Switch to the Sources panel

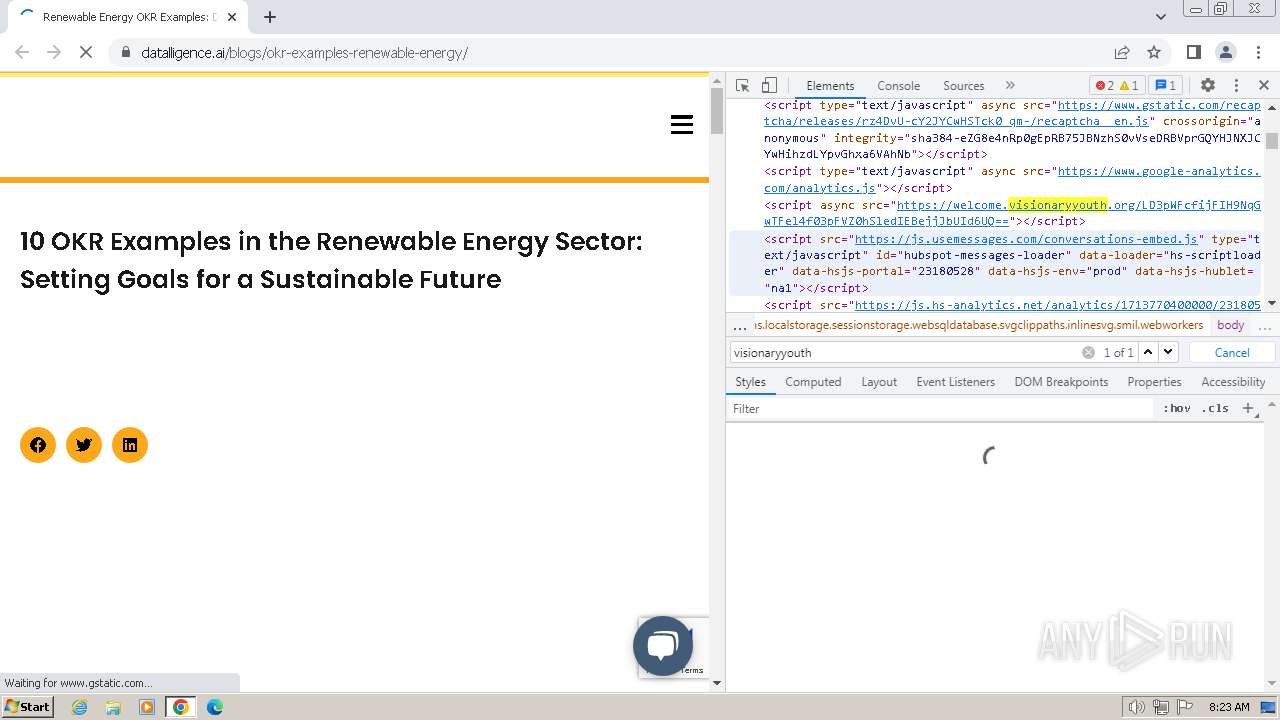tap(964, 86)
